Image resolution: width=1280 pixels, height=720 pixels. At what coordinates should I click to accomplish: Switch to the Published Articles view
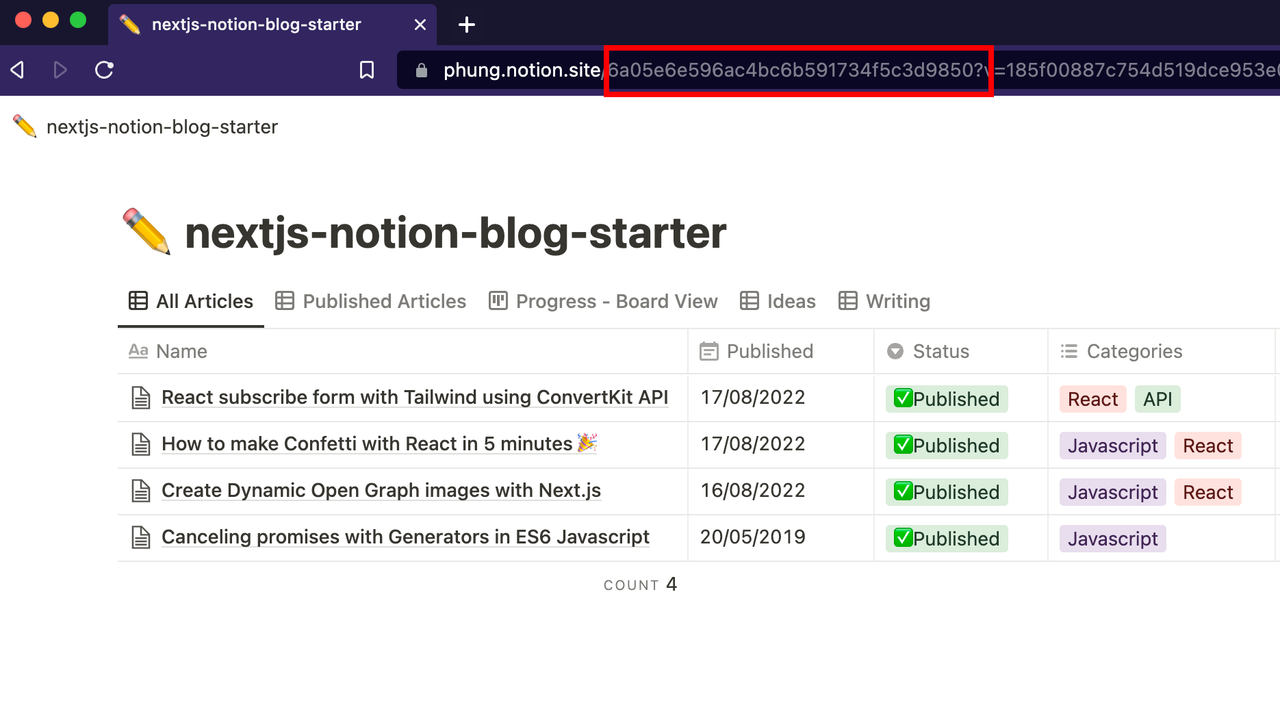(x=371, y=301)
